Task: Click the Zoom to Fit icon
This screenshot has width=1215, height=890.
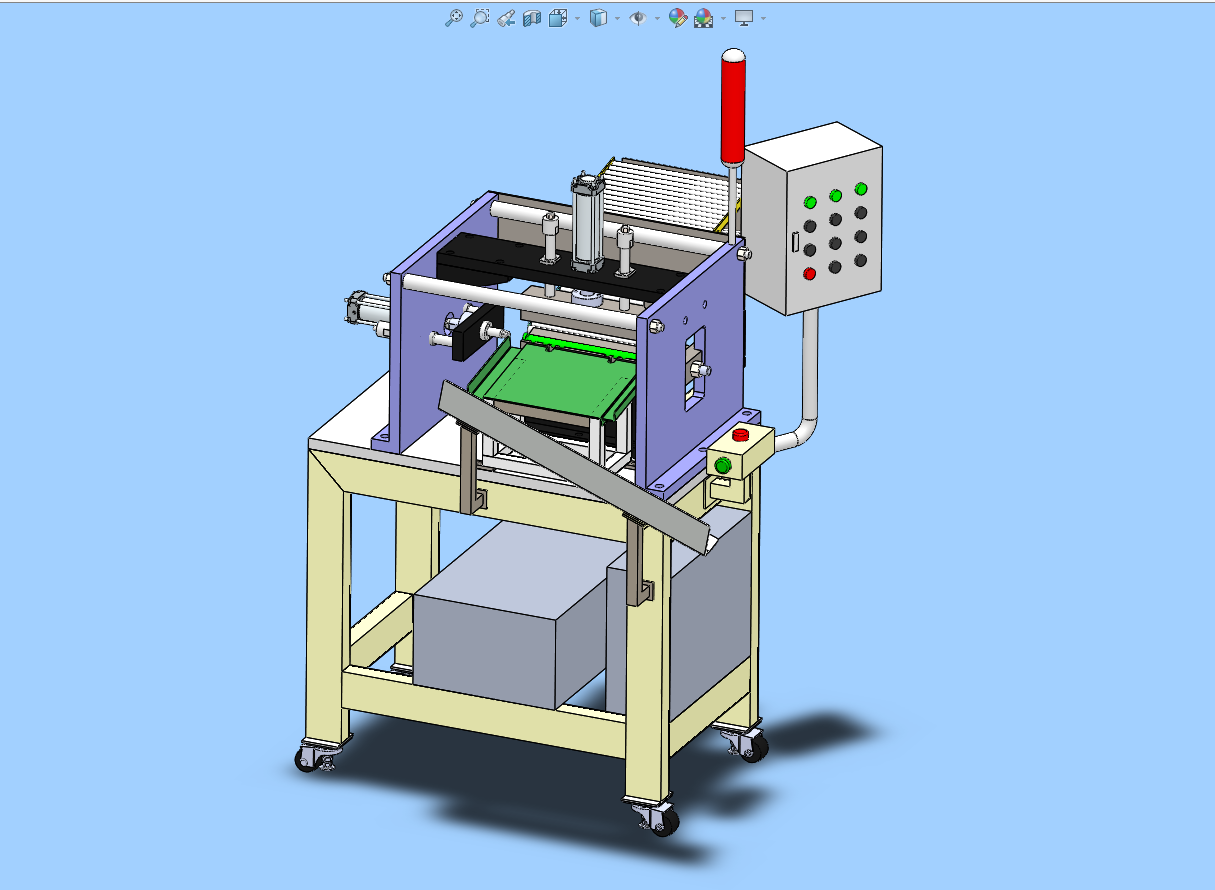Action: click(454, 17)
